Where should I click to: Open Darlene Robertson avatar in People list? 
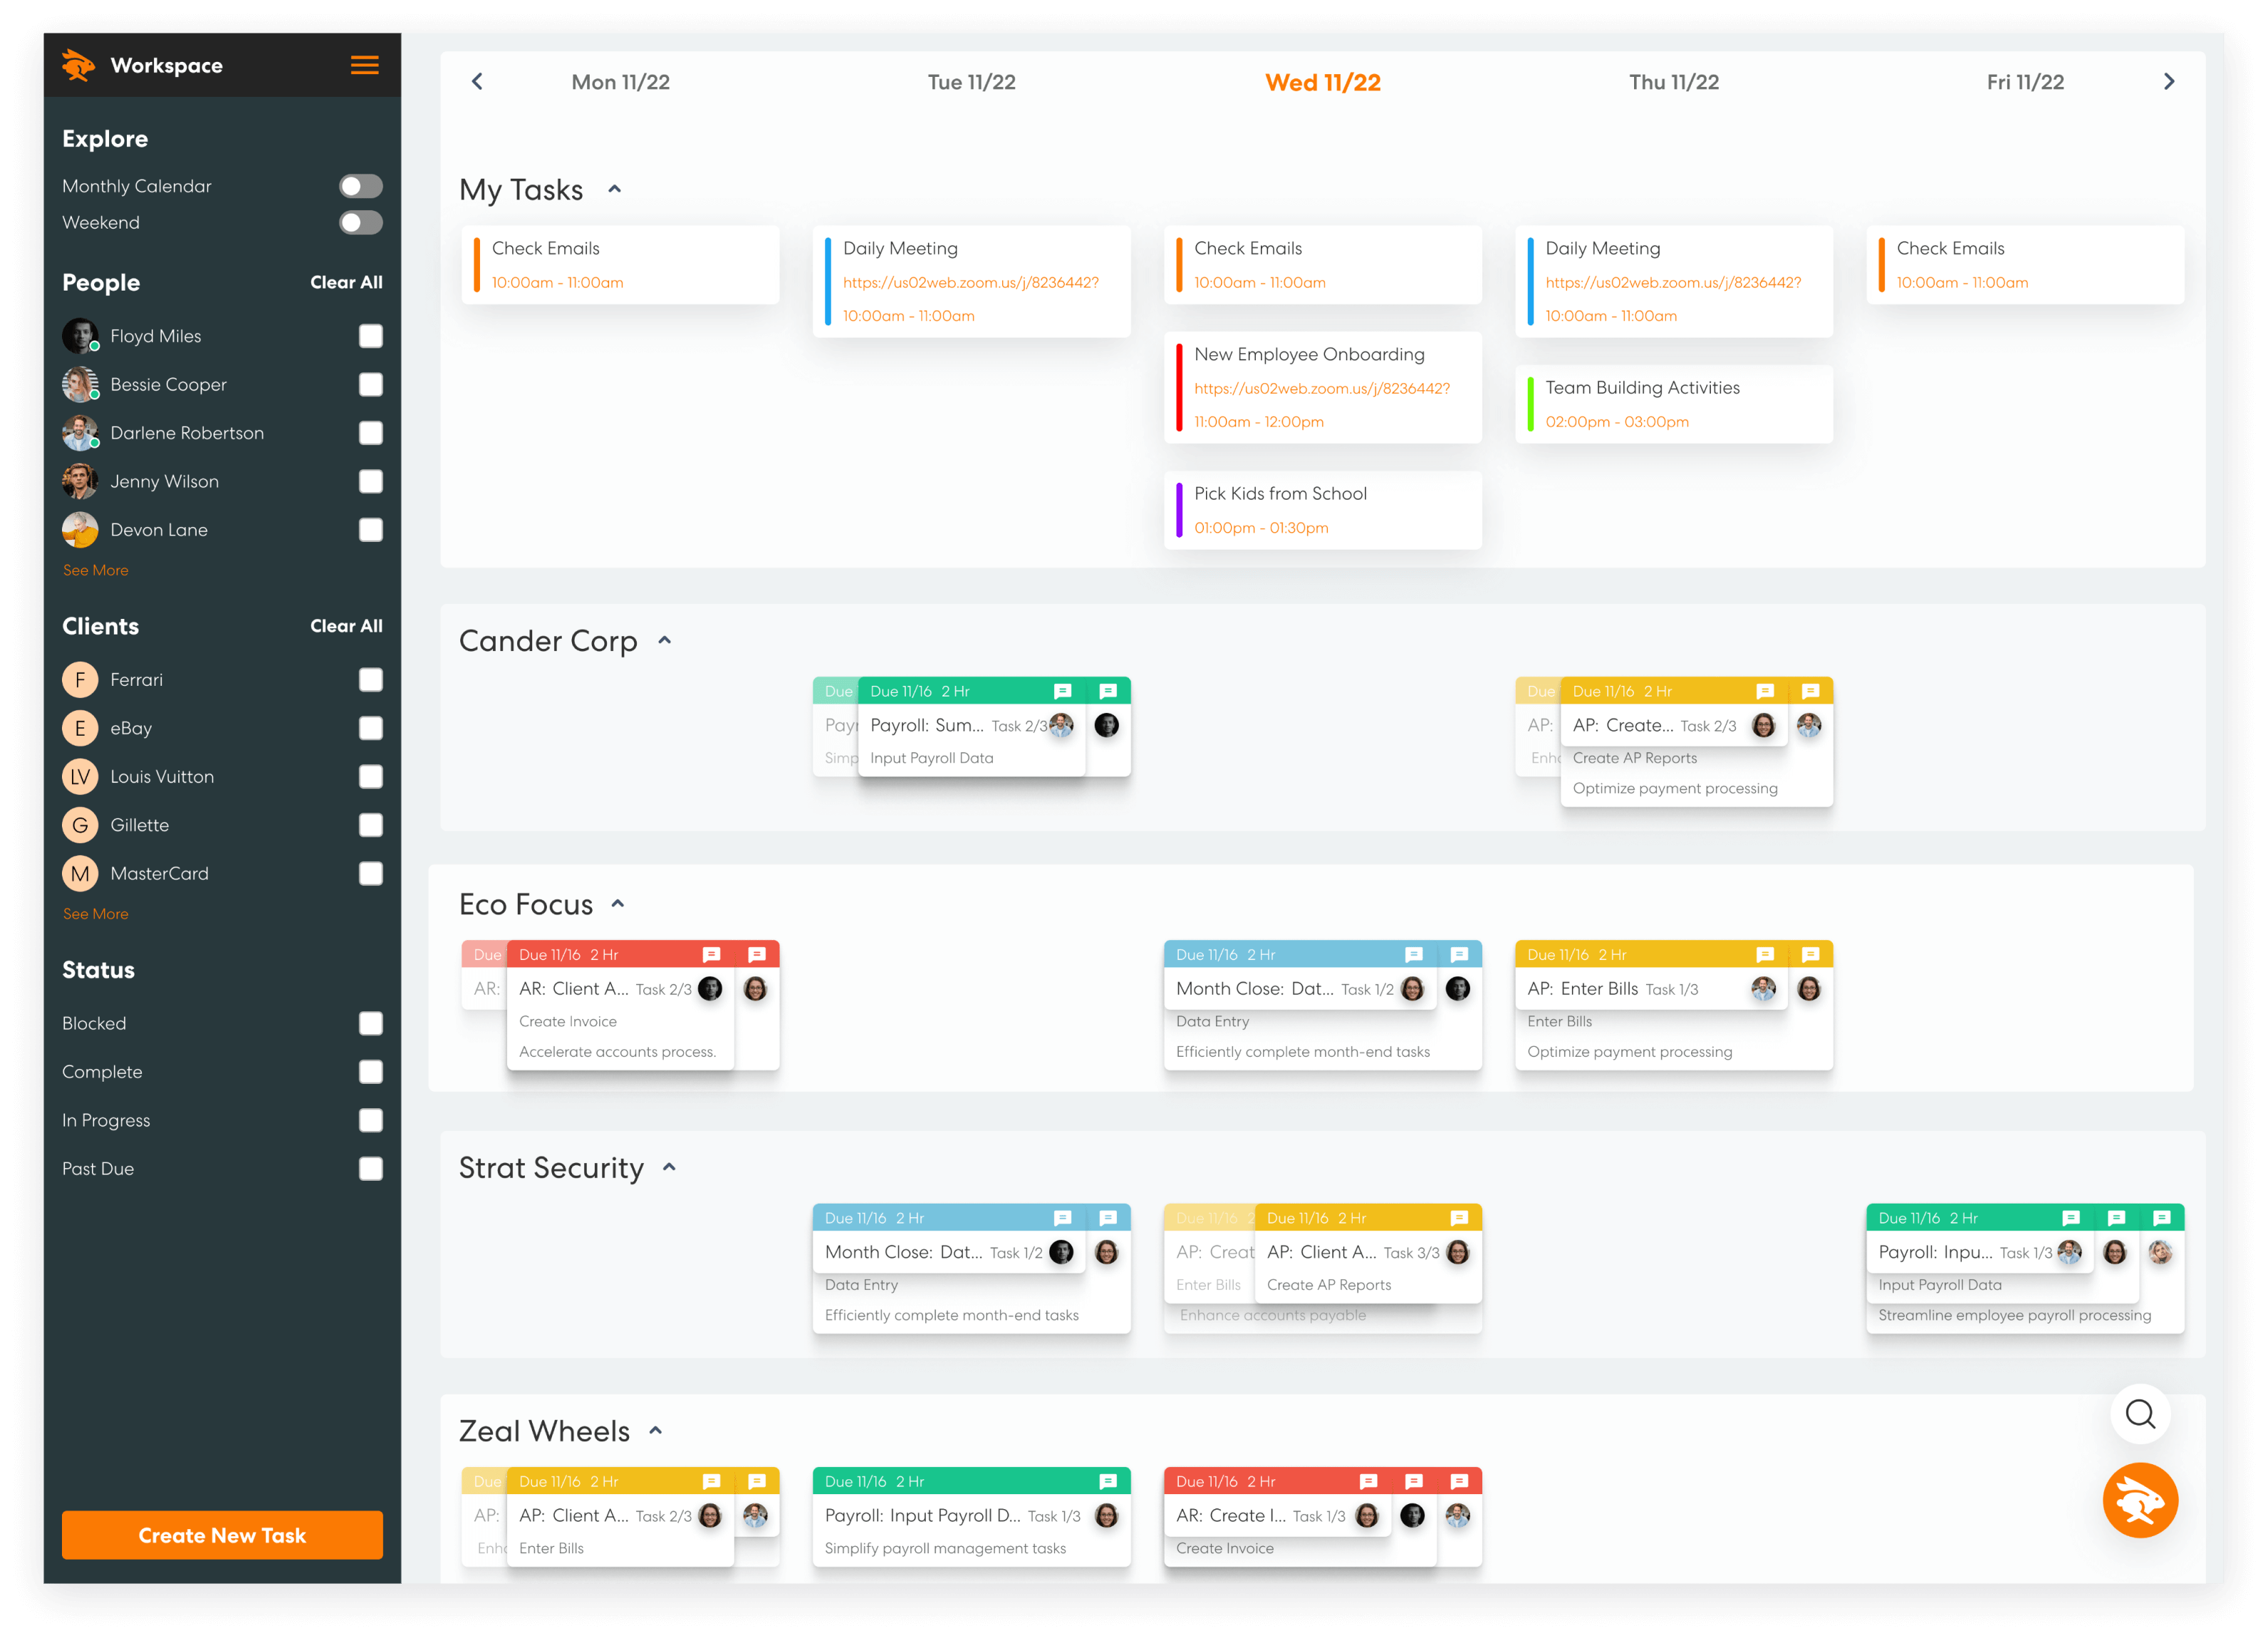tap(80, 433)
